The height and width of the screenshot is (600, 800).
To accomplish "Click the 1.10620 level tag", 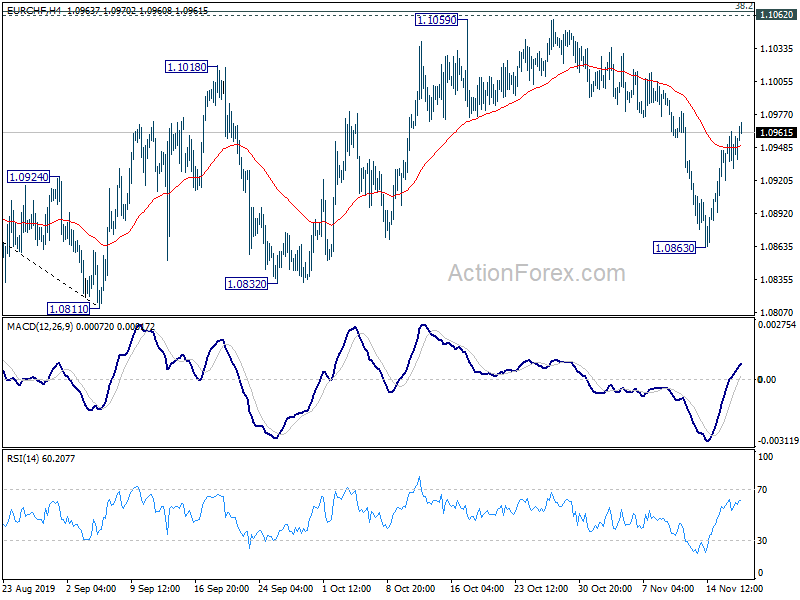I will [x=777, y=14].
